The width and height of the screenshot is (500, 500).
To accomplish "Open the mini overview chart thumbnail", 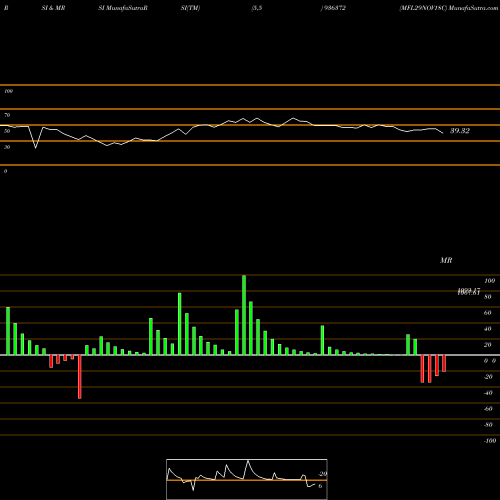I will pos(247,479).
